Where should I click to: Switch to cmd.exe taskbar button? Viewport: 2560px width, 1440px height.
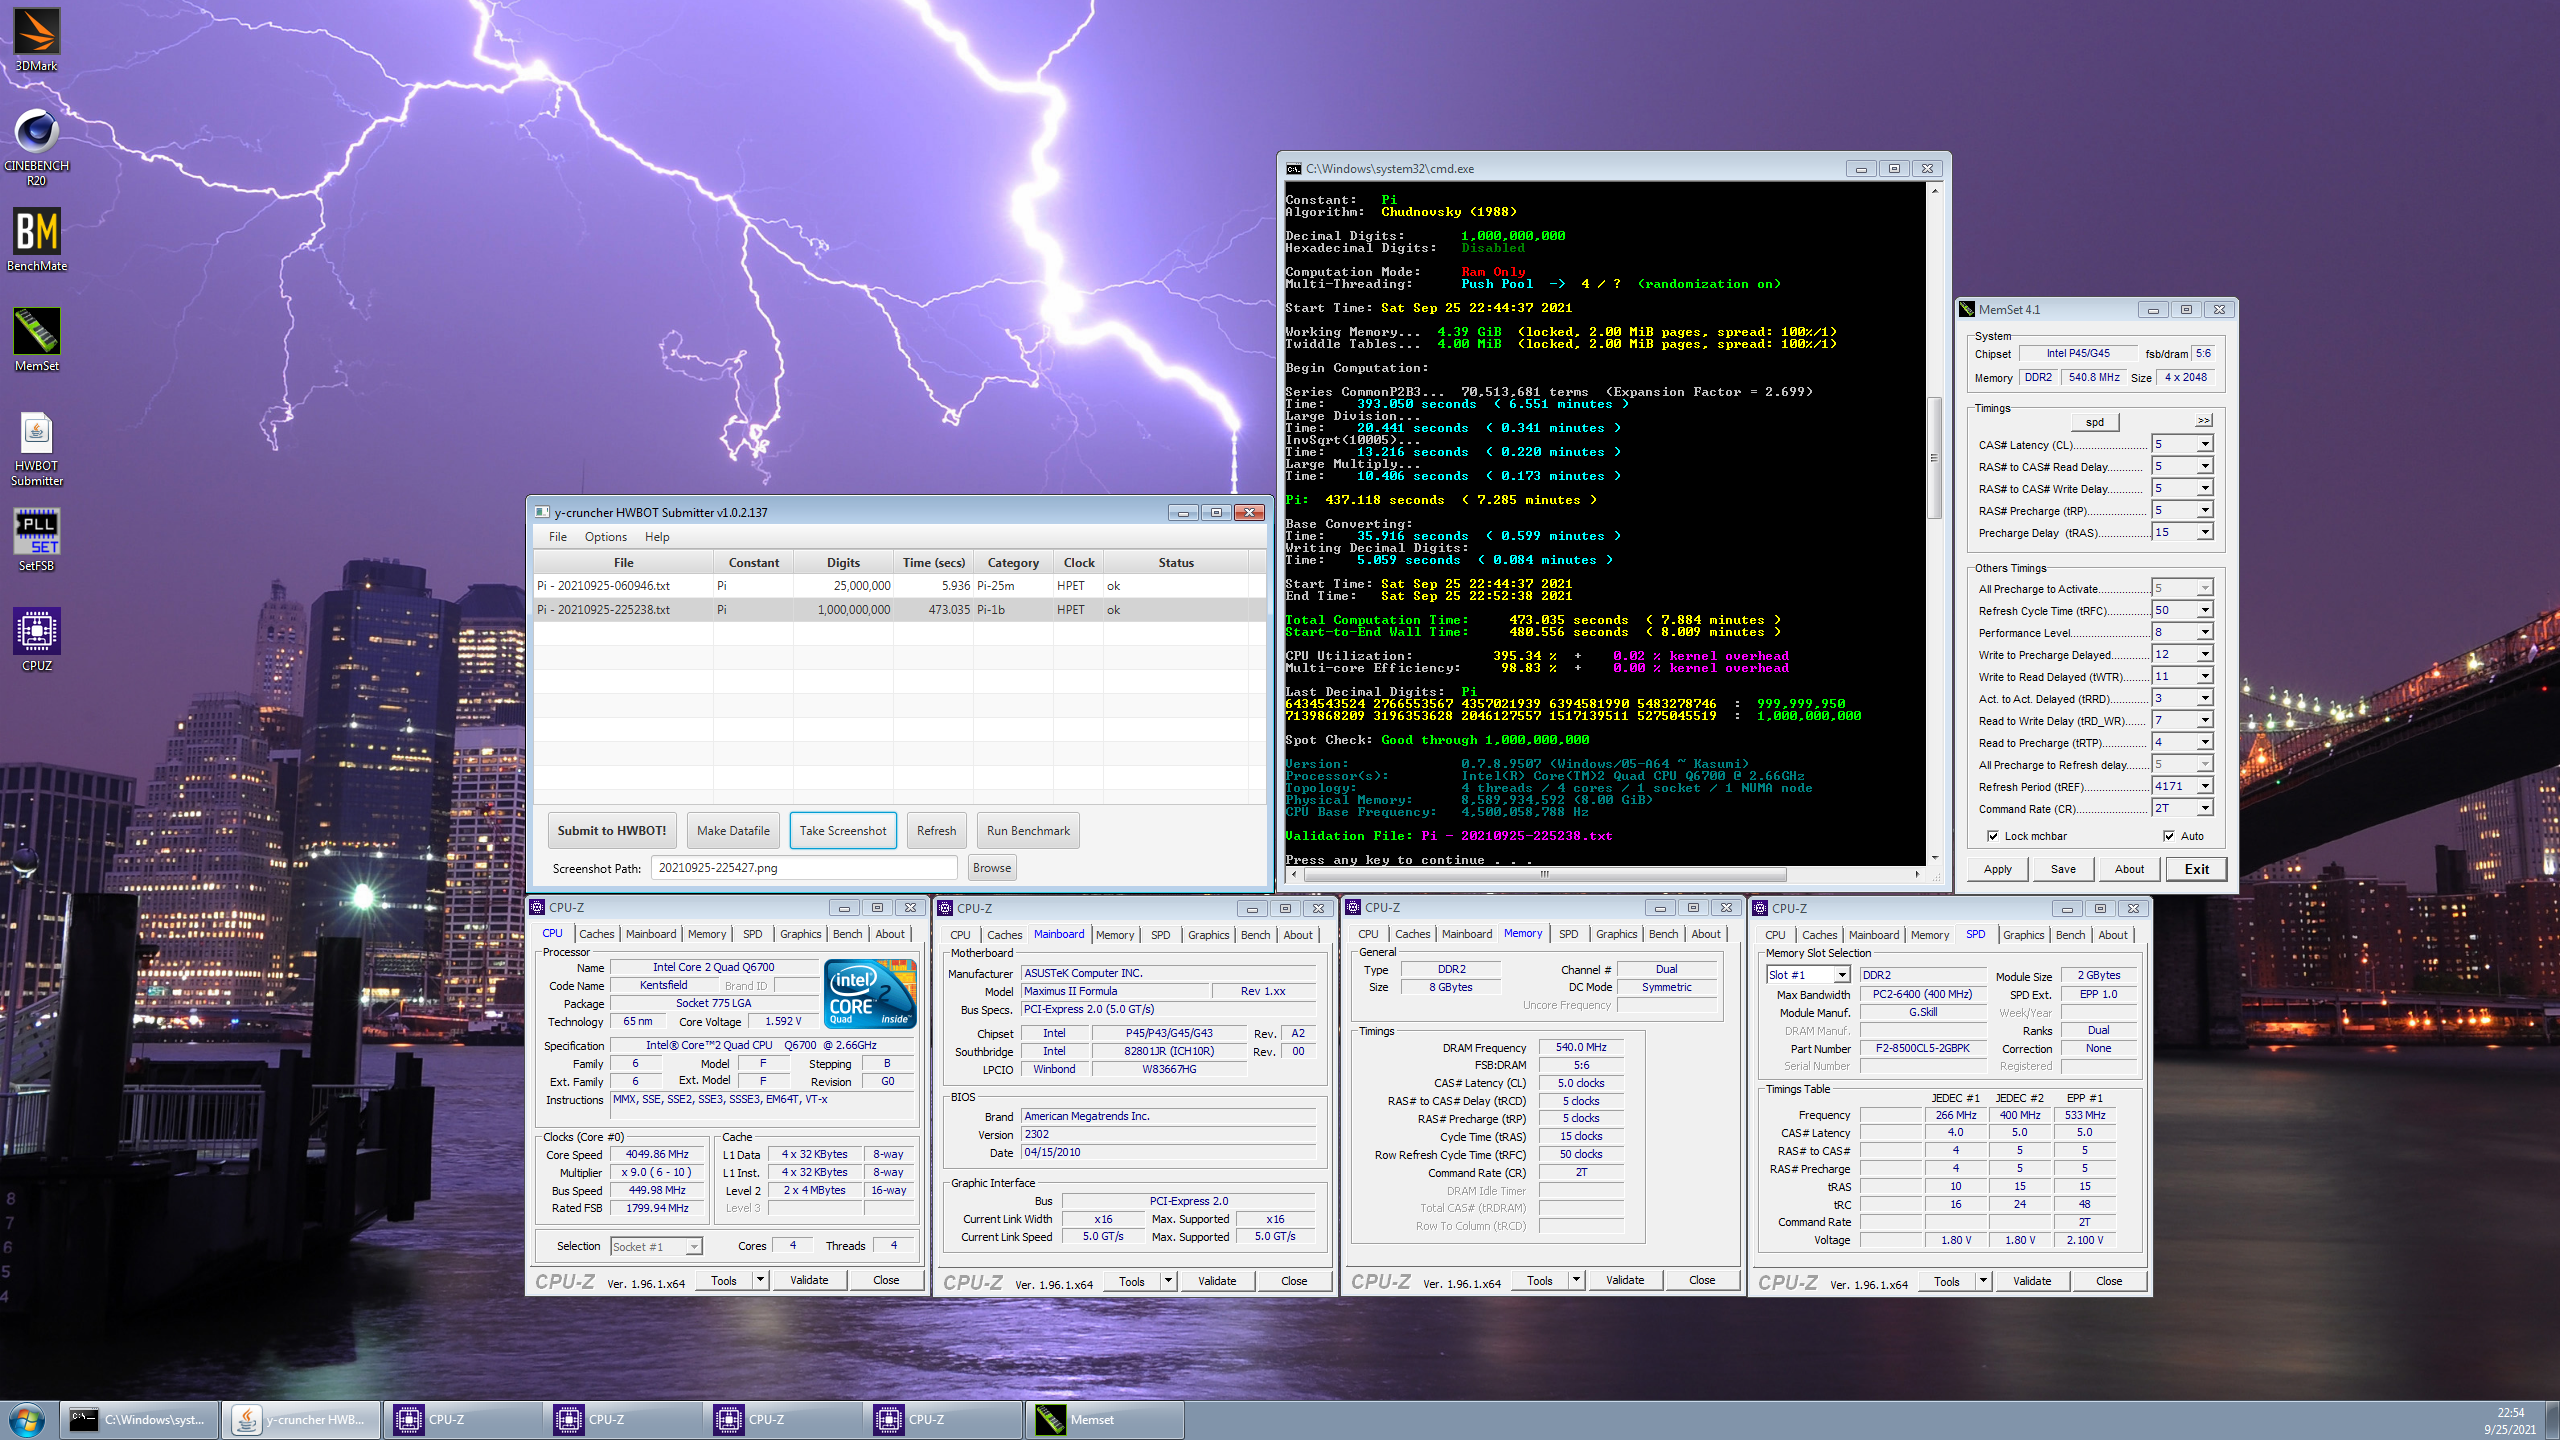[140, 1419]
